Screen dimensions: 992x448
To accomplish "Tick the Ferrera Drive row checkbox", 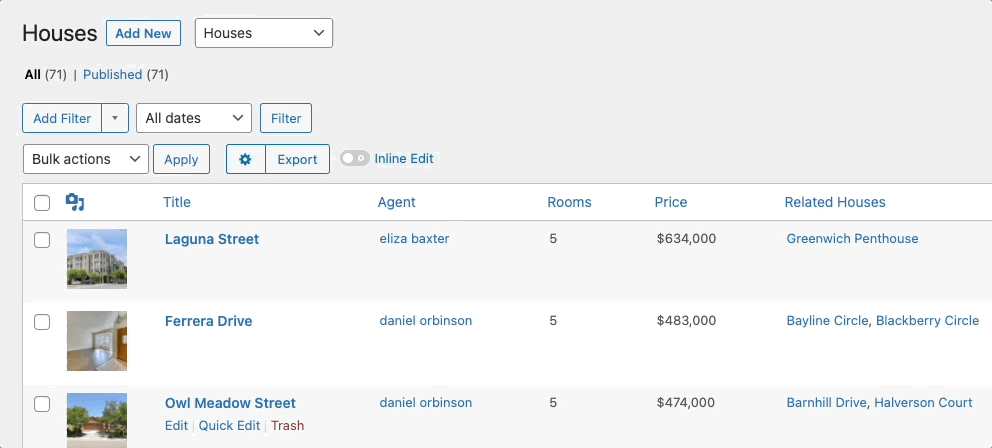I will [x=42, y=322].
